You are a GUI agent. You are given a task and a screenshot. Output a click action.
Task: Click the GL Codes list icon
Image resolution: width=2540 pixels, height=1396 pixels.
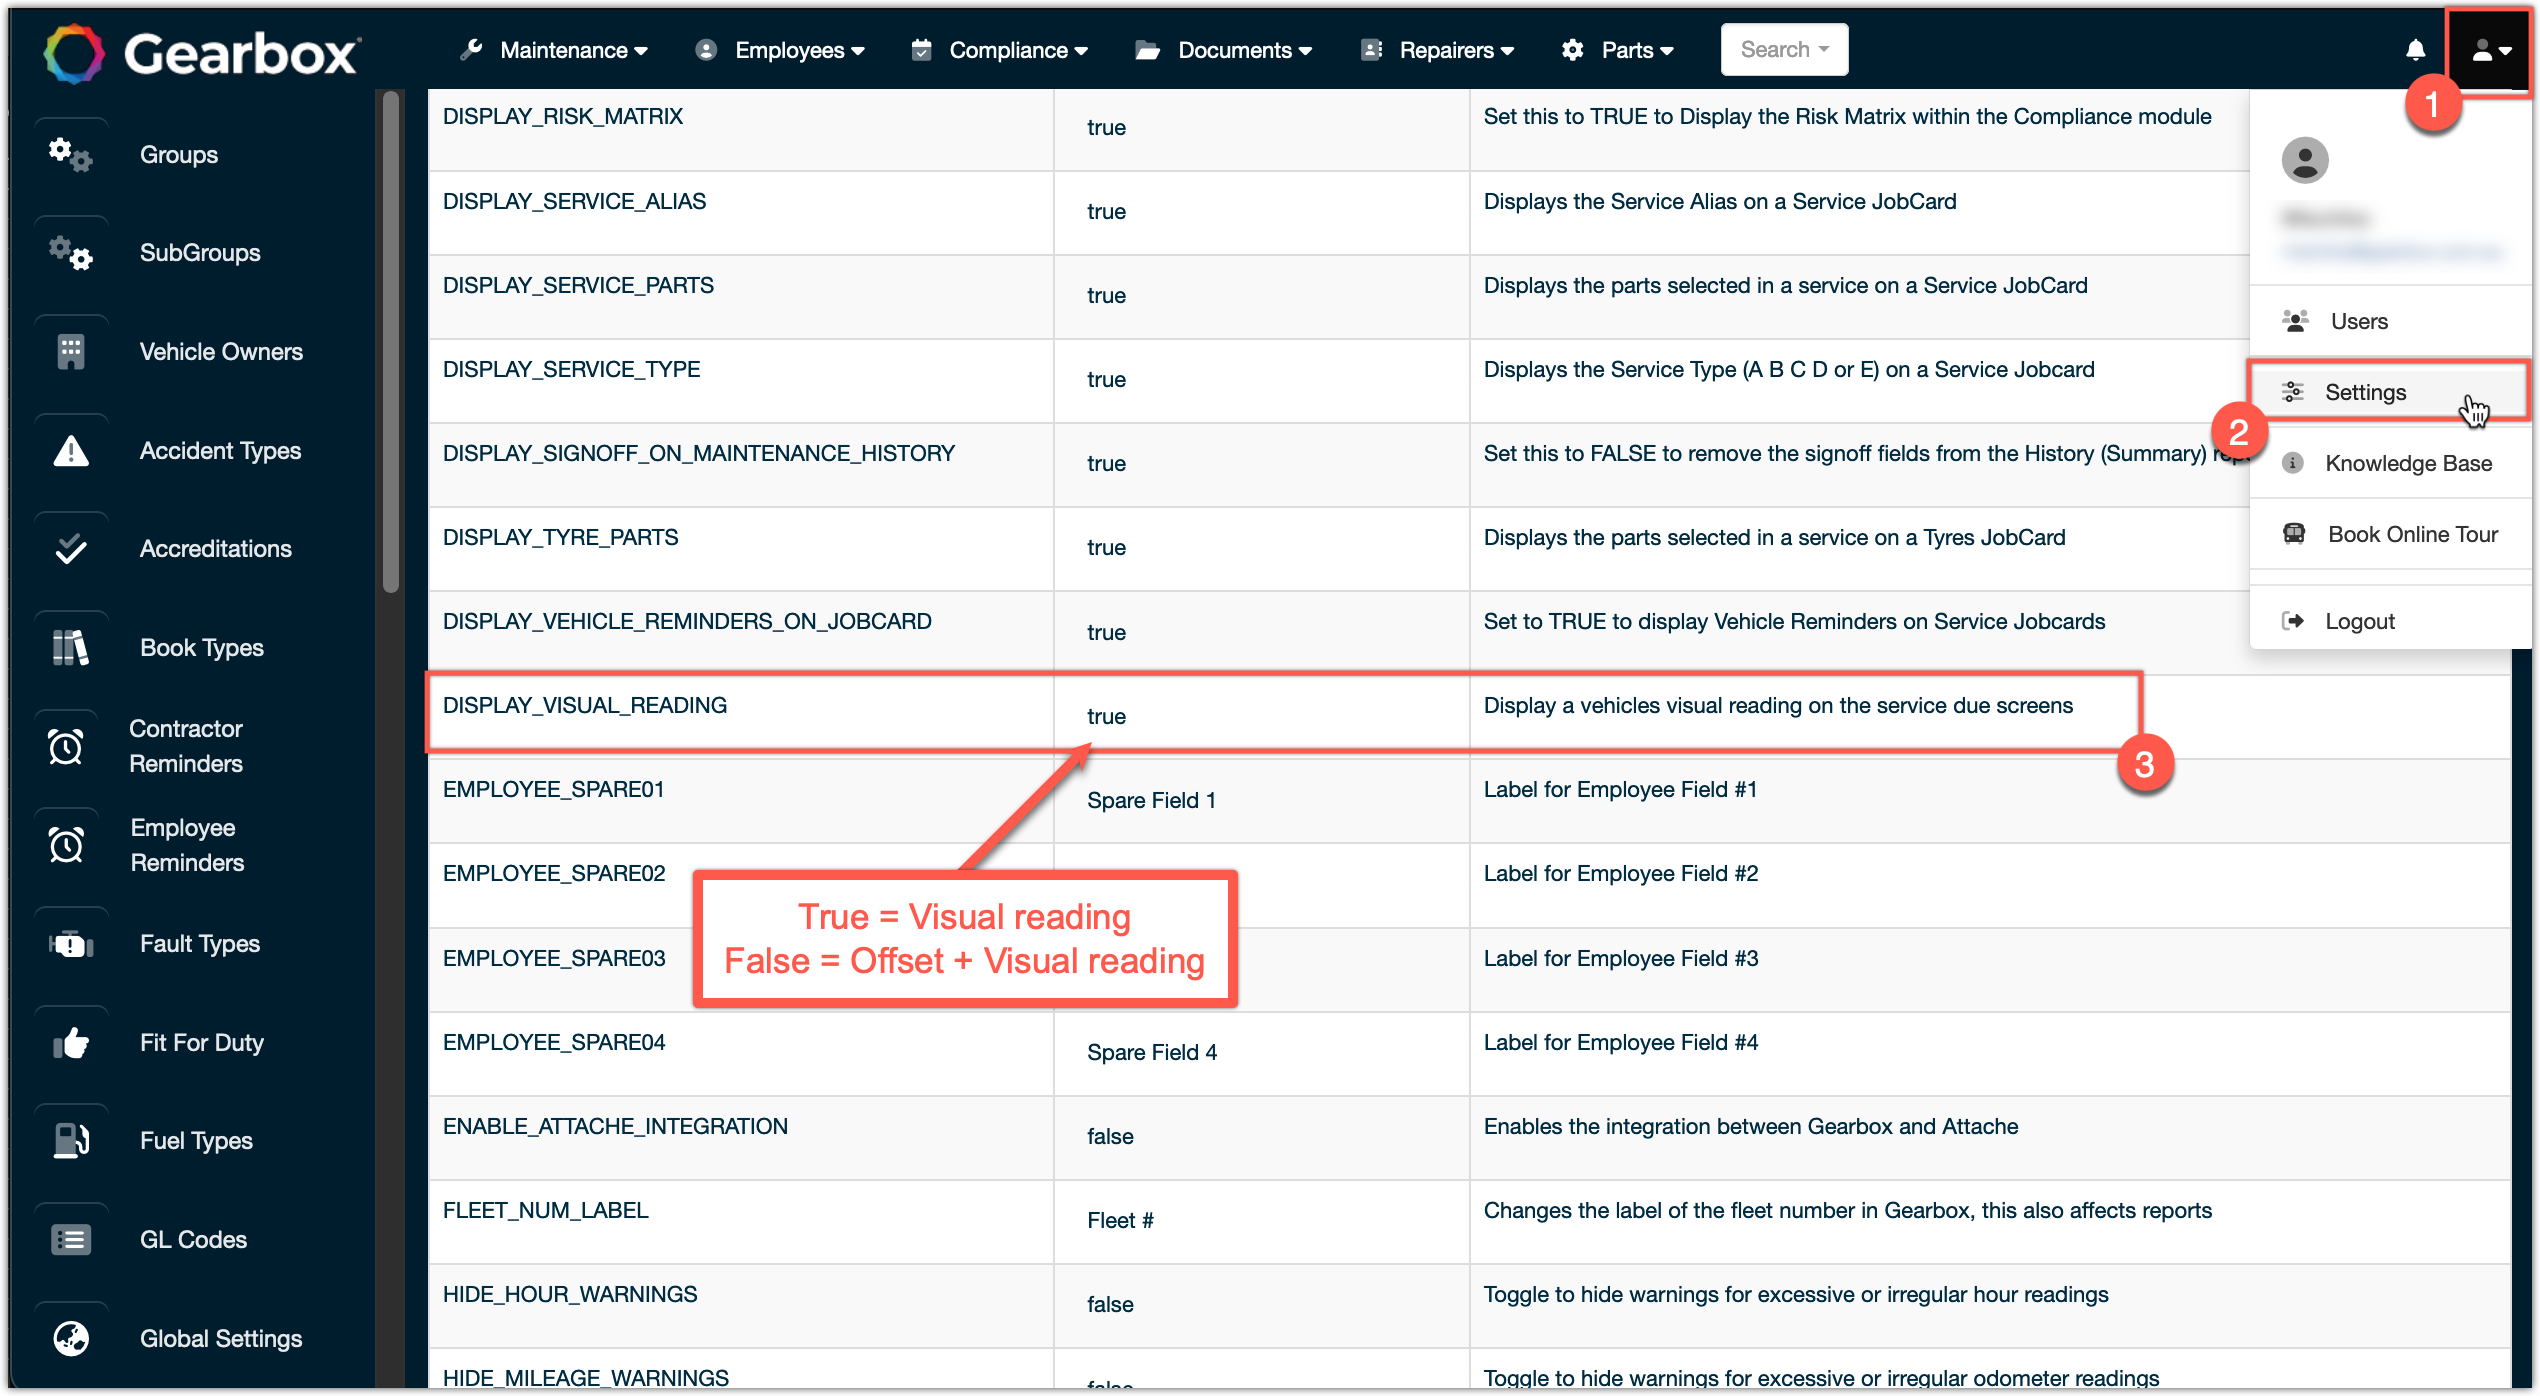click(70, 1240)
